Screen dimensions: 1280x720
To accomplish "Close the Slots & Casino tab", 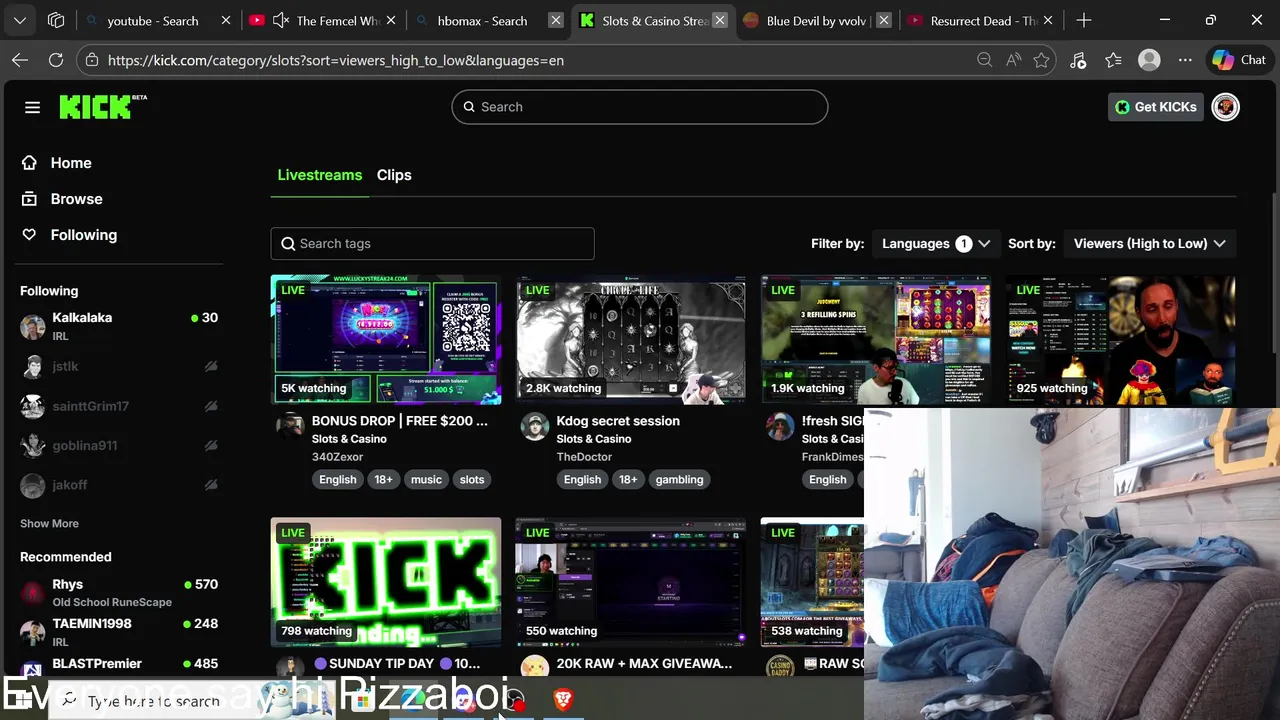I will (x=719, y=20).
